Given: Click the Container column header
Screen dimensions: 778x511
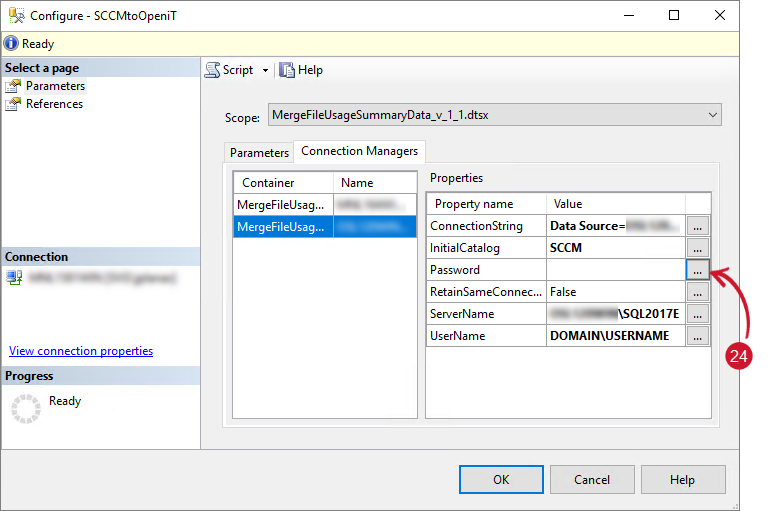Looking at the screenshot, I should click(283, 183).
